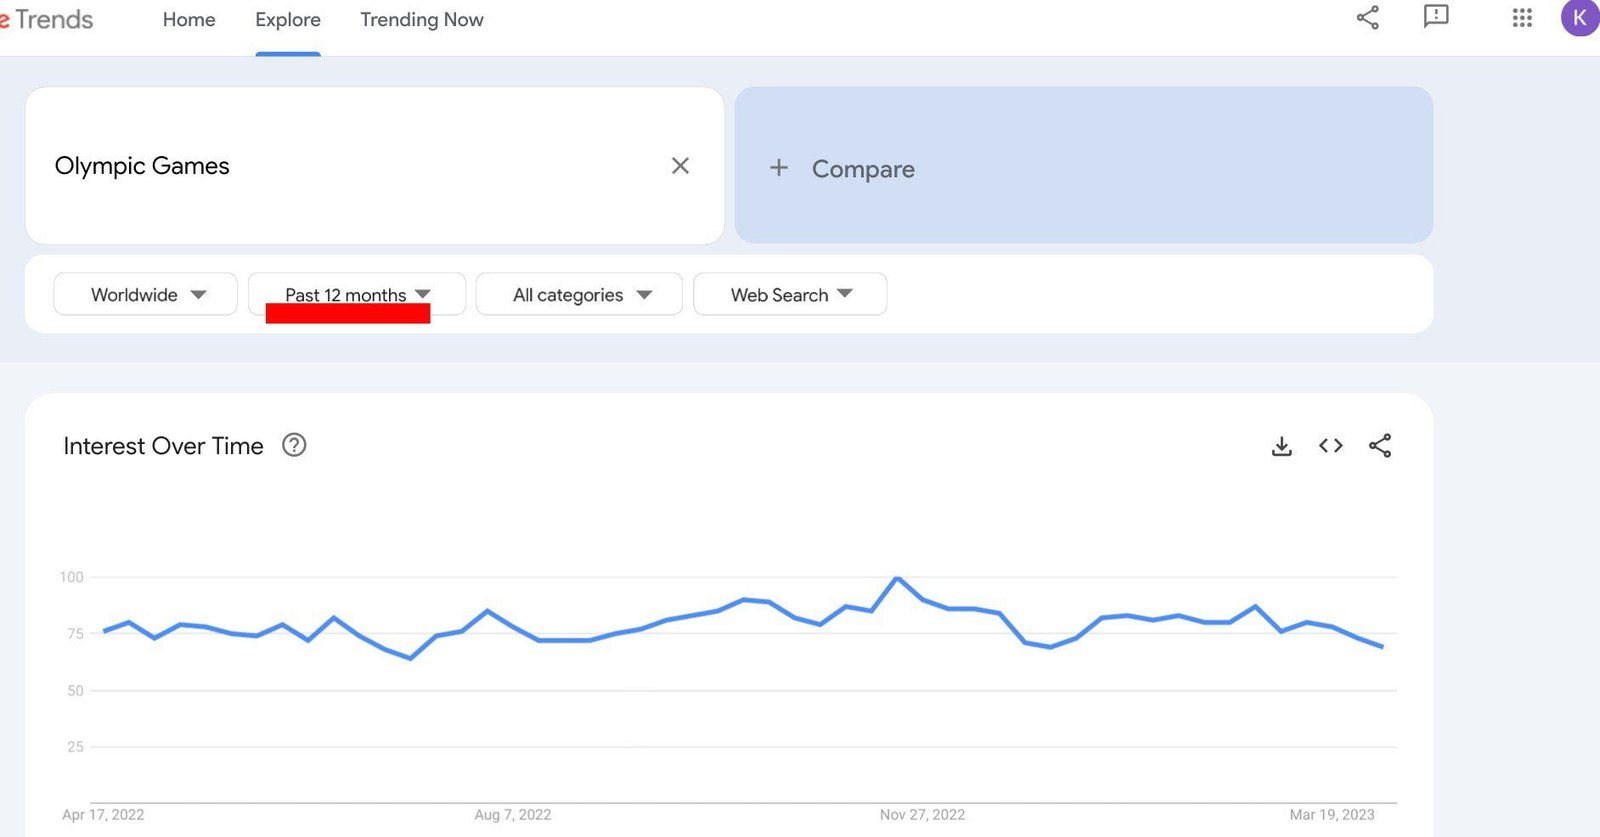Expand the All categories dropdown
The width and height of the screenshot is (1600, 837).
(579, 294)
